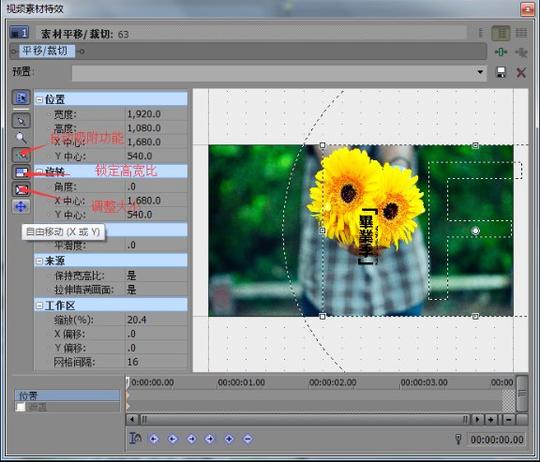
Task: Click the plus zoom-in timeline button
Action: coord(490,419)
